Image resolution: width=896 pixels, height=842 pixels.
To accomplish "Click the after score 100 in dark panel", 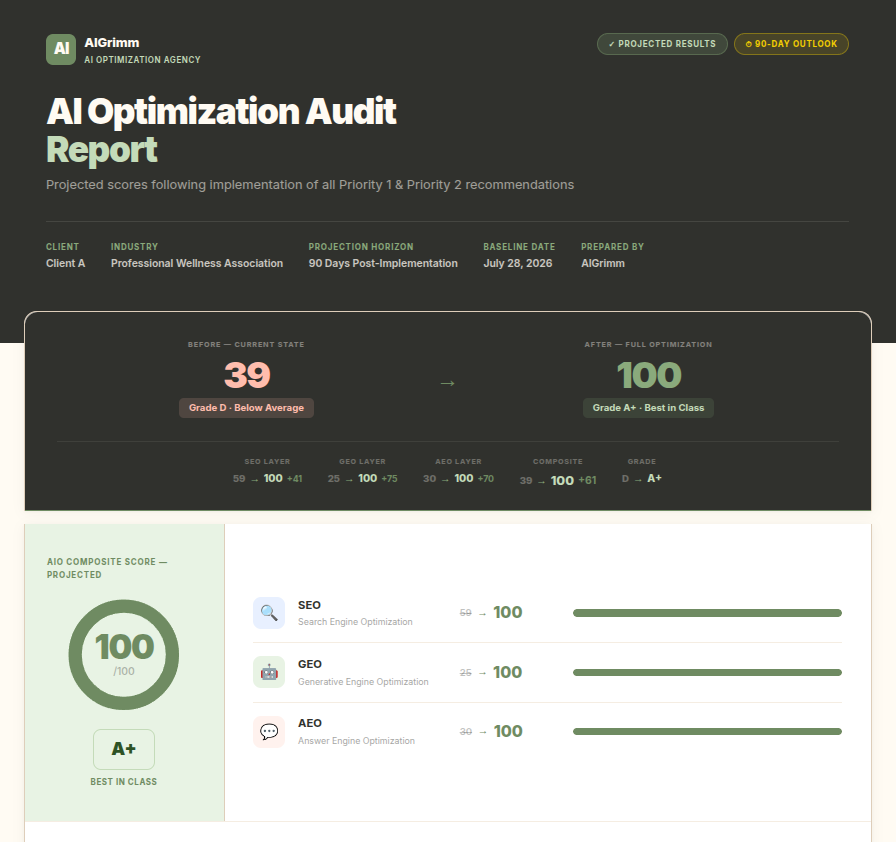I will 649,375.
